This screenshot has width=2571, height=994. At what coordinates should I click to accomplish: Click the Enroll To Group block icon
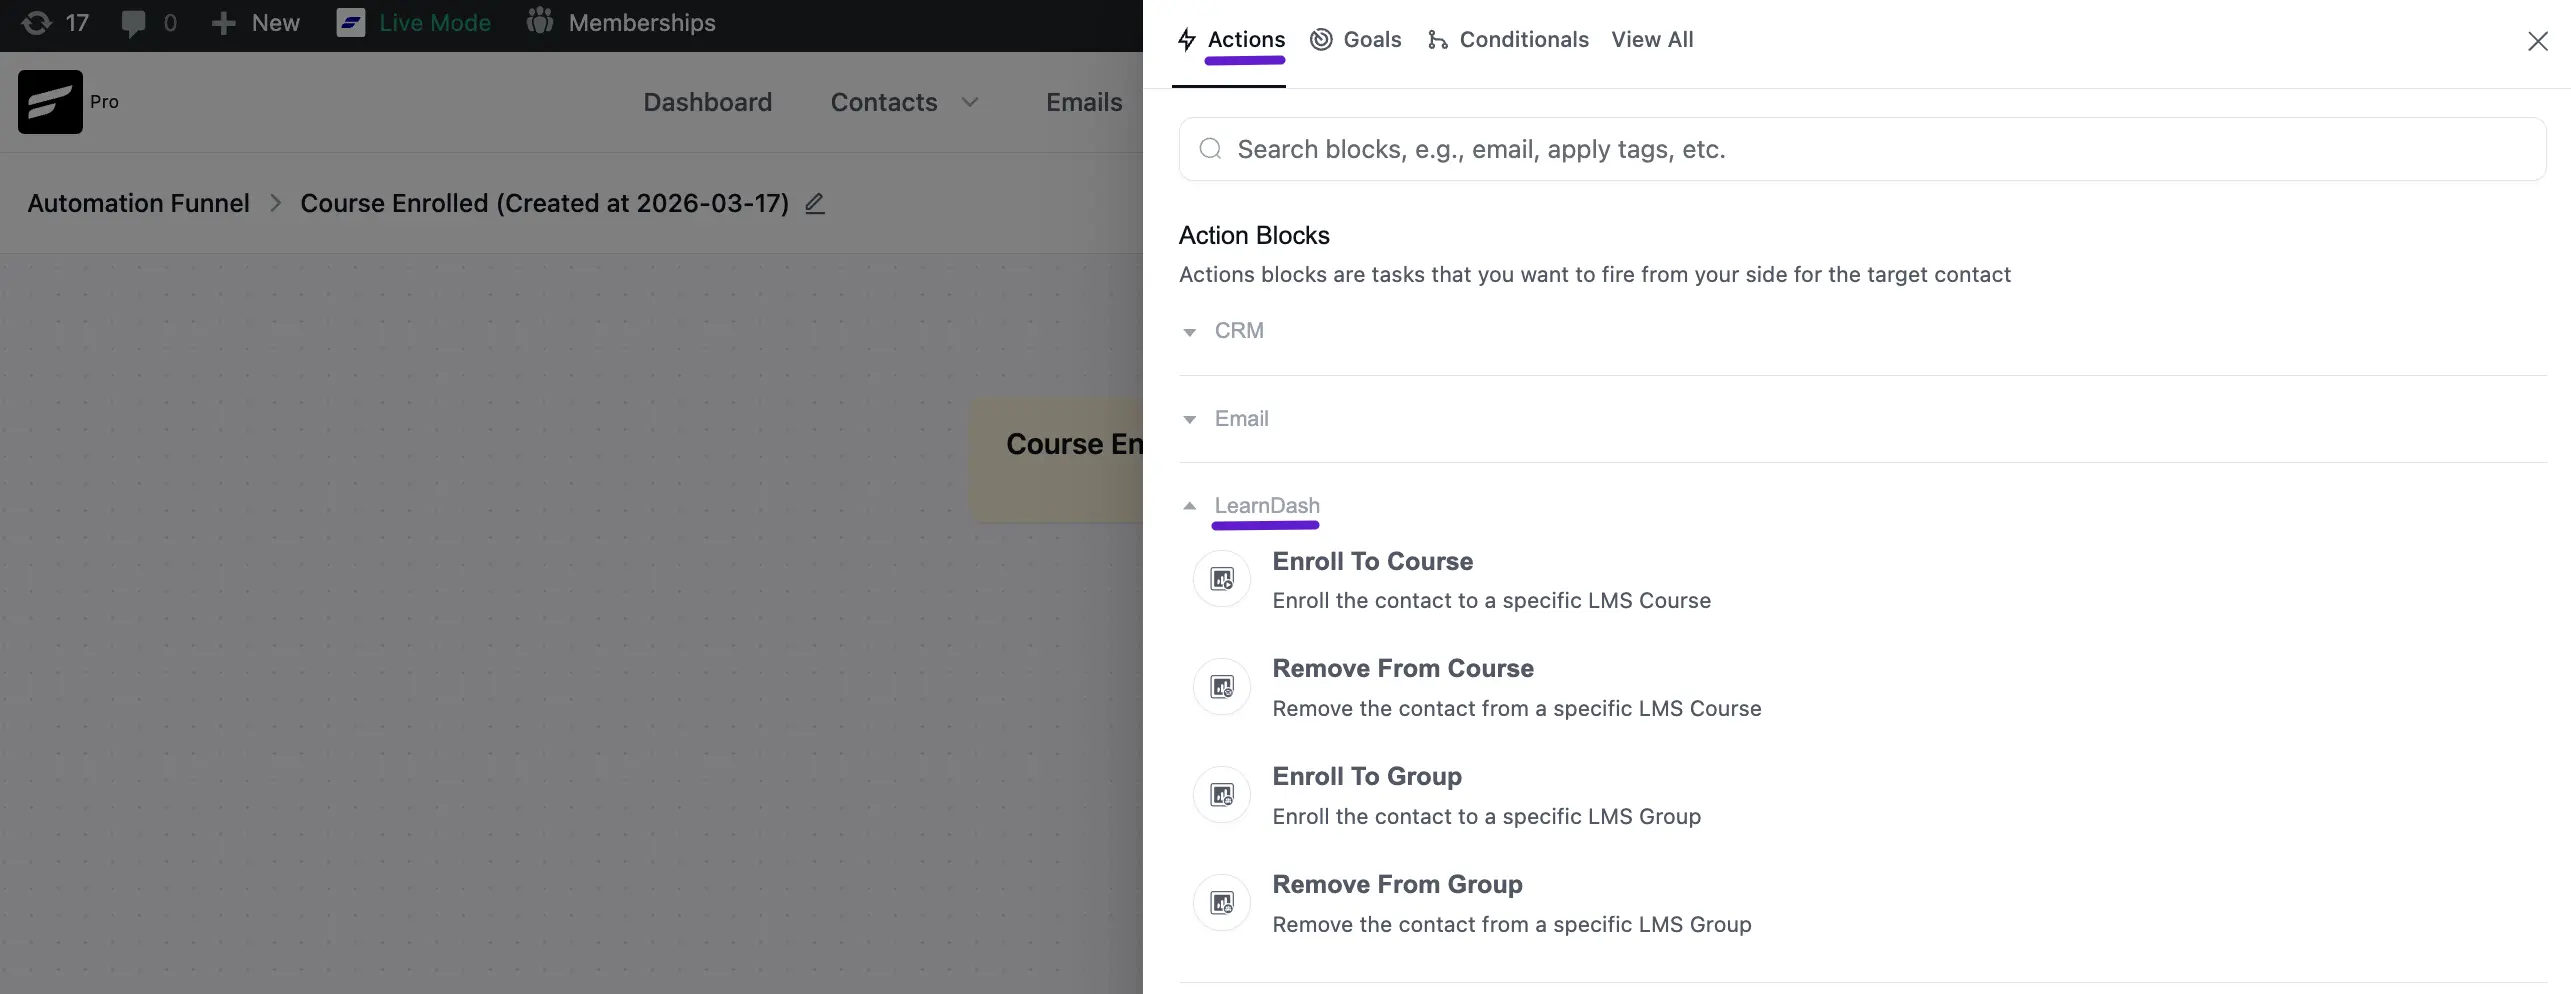pos(1222,795)
